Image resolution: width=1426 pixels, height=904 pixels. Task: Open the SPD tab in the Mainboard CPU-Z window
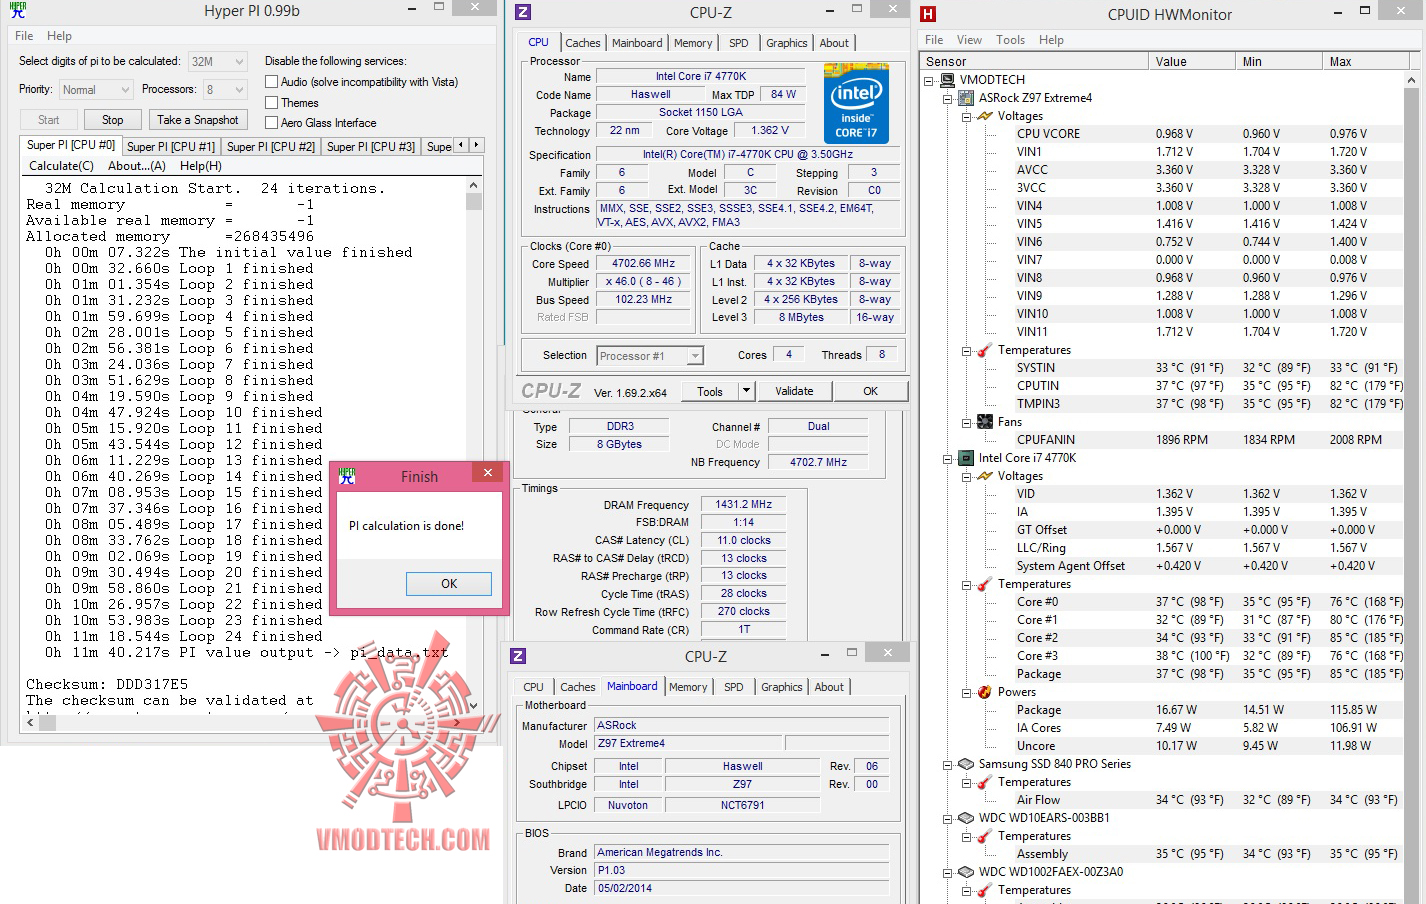pos(733,687)
